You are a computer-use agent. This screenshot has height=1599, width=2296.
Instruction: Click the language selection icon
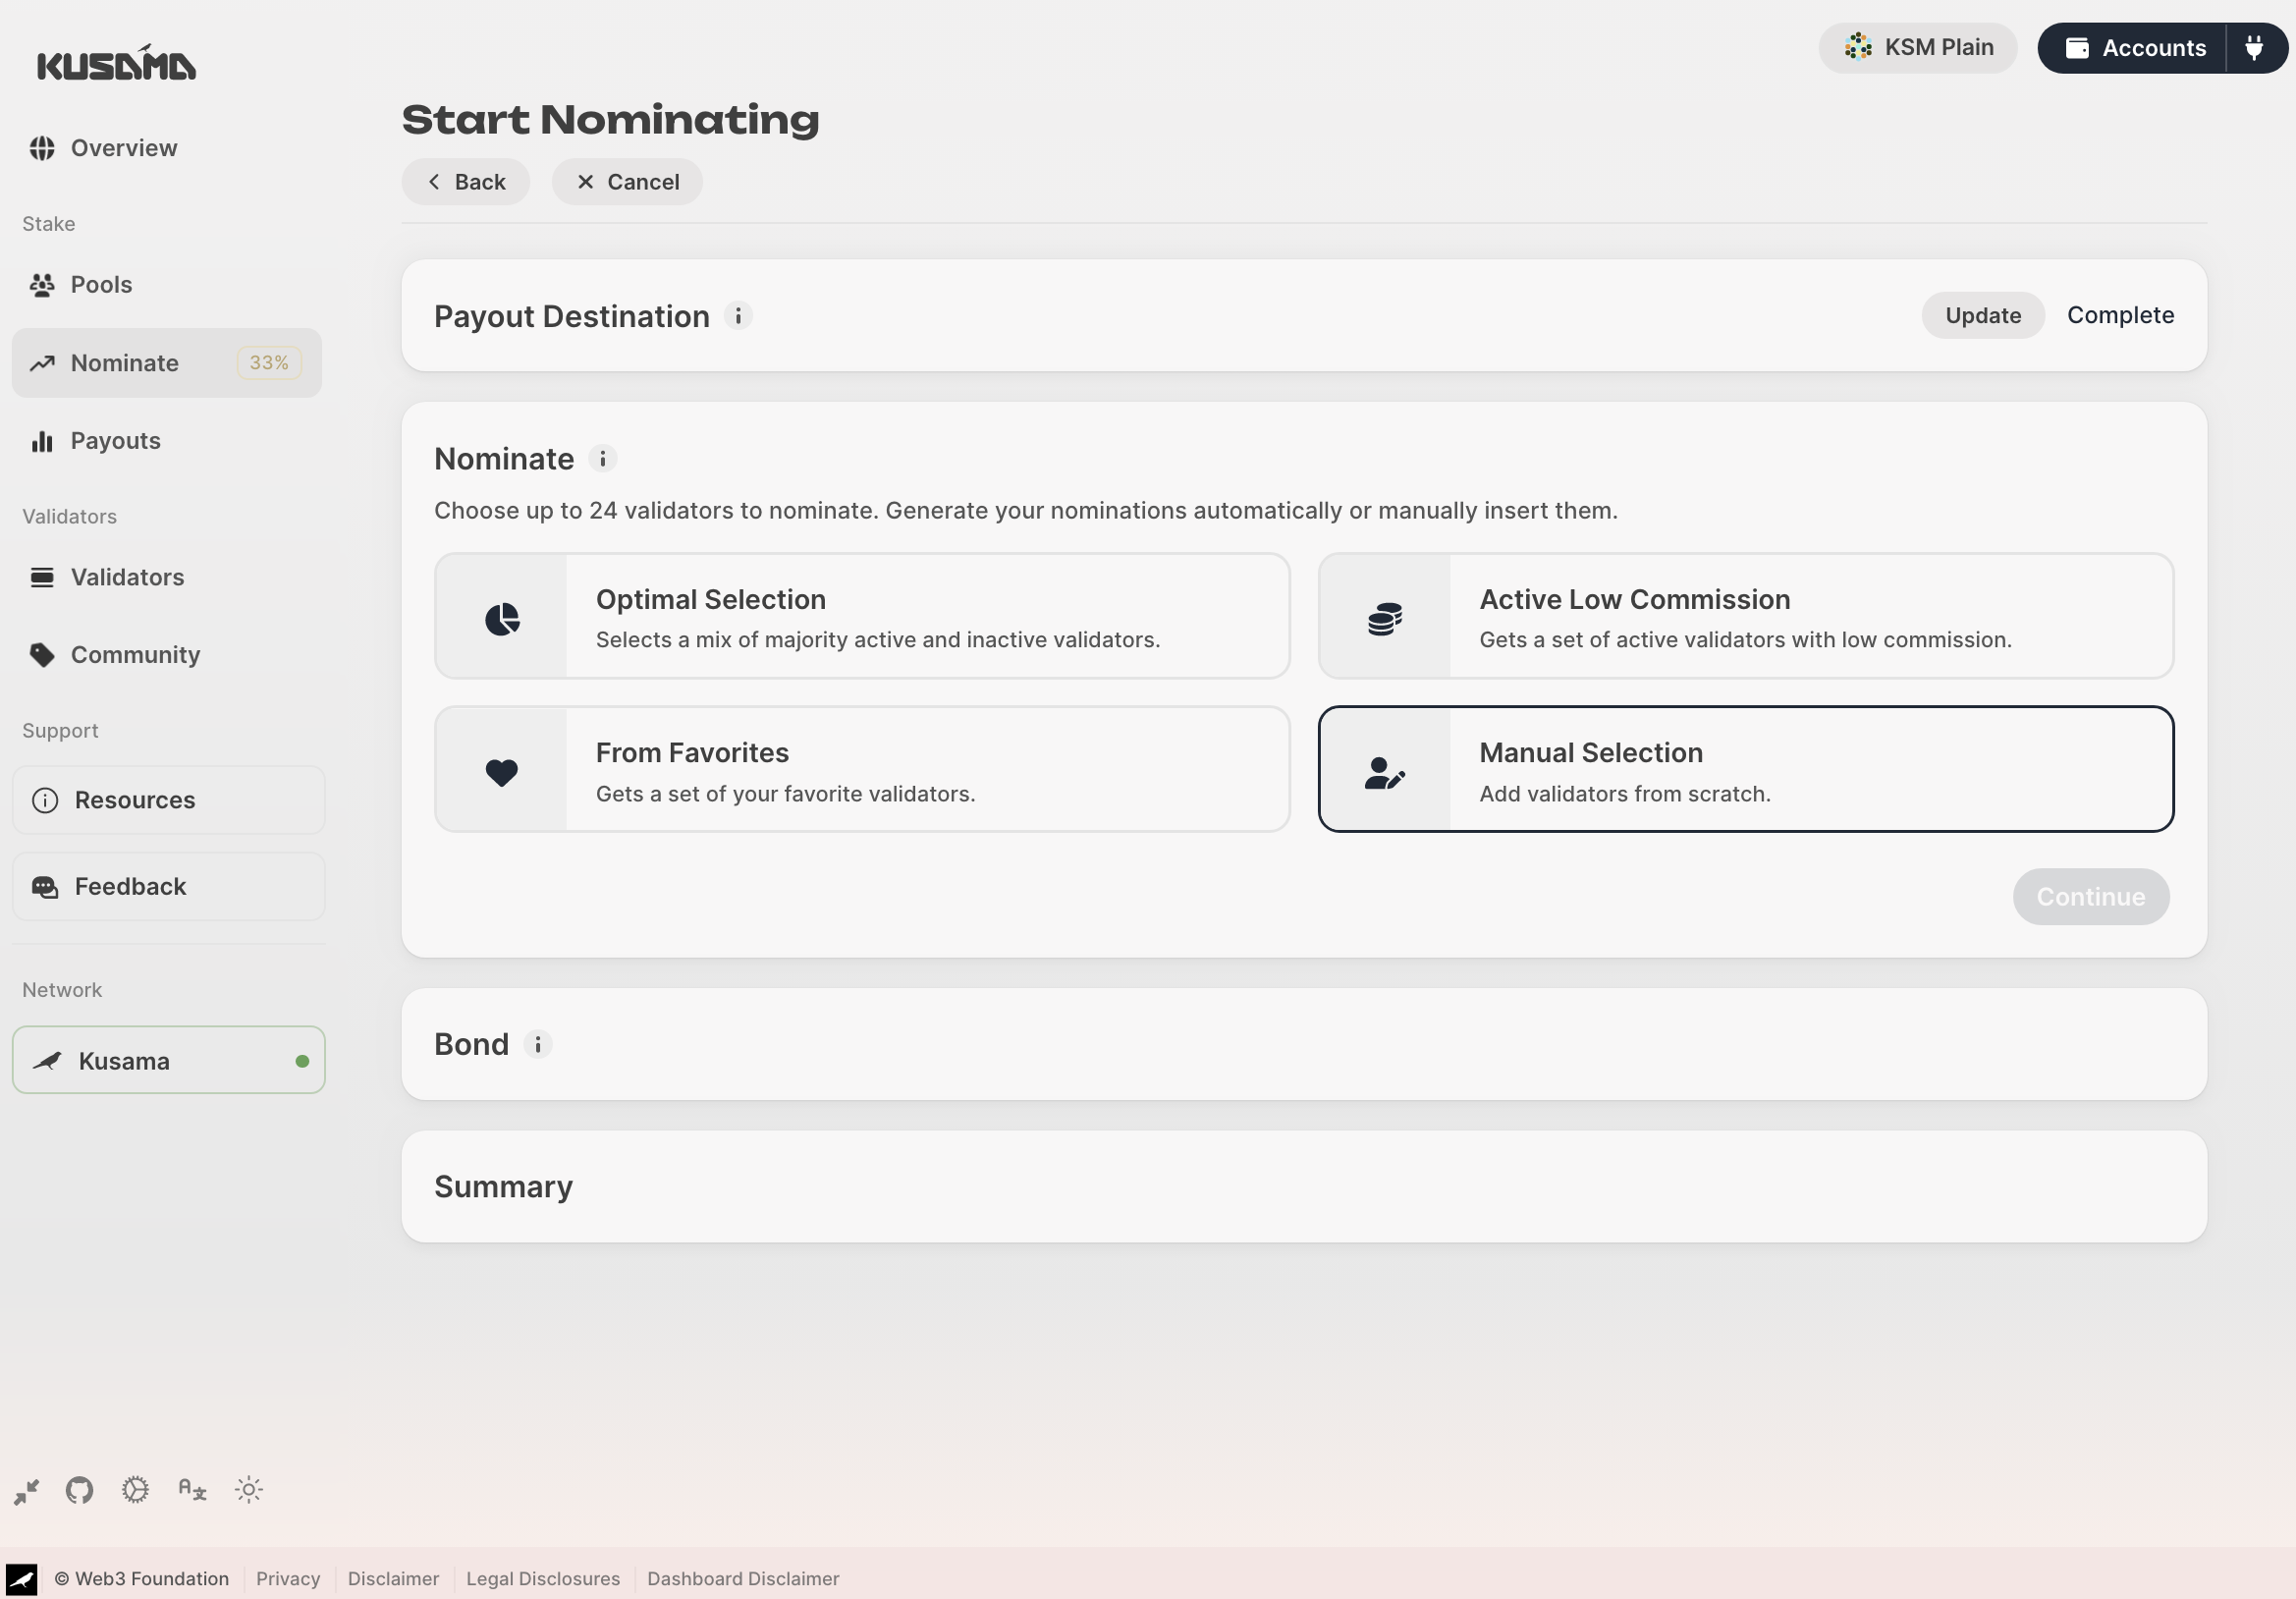point(191,1489)
